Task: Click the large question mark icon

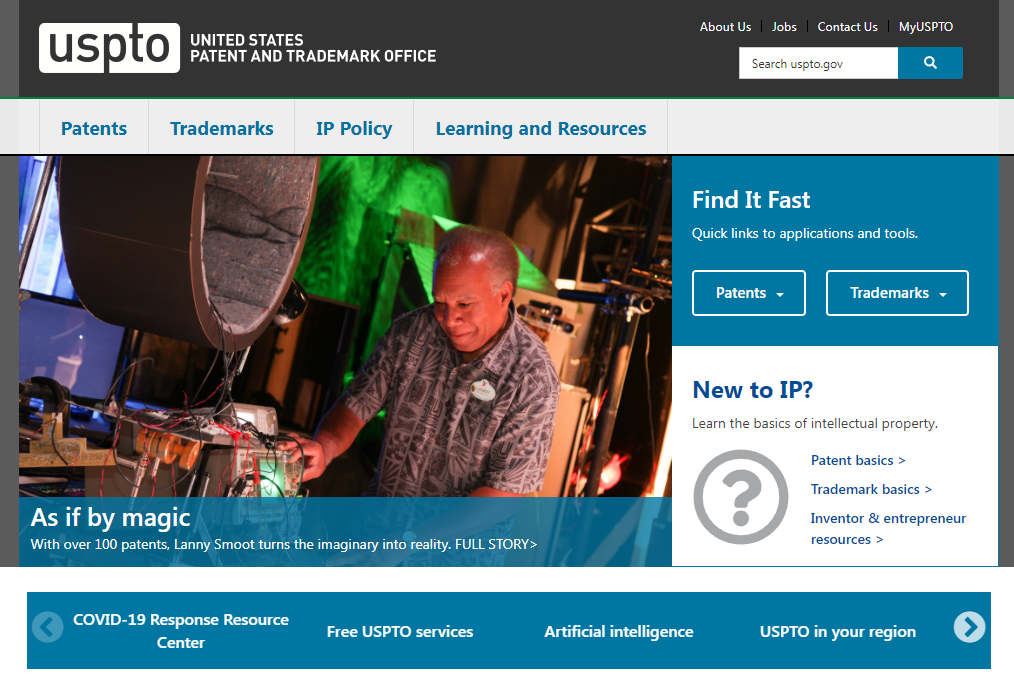Action: click(x=741, y=497)
